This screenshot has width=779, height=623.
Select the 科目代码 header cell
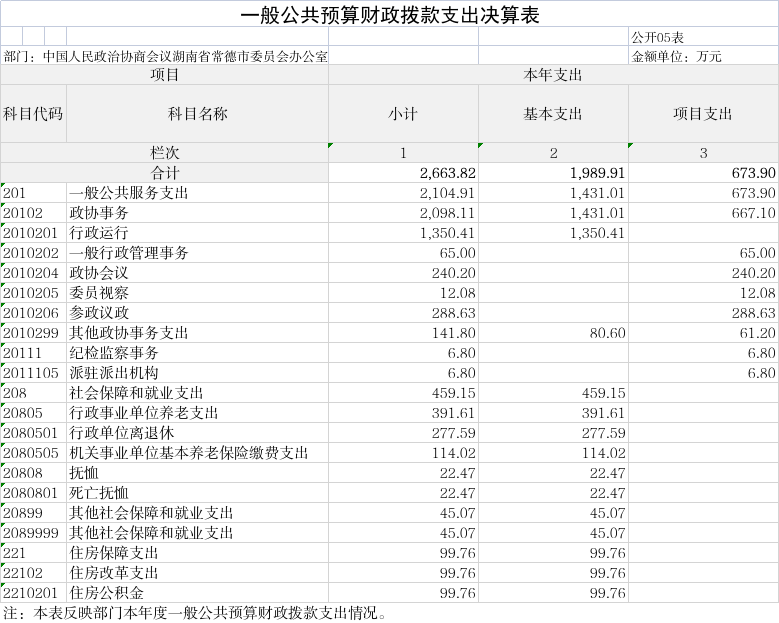33,114
